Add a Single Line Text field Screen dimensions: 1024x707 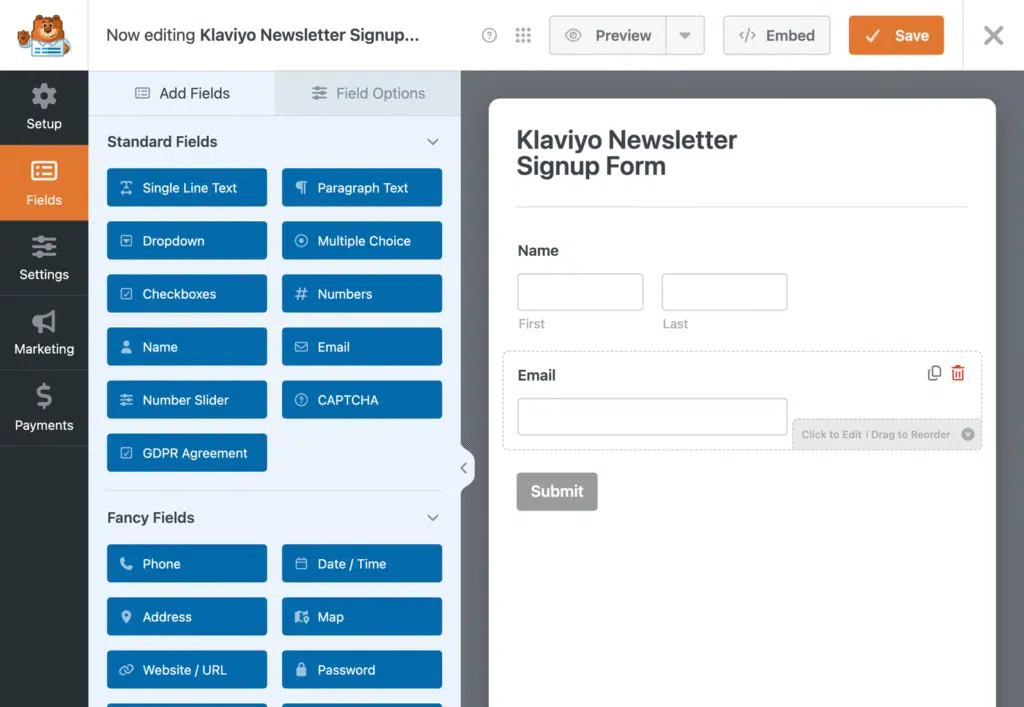pos(187,187)
